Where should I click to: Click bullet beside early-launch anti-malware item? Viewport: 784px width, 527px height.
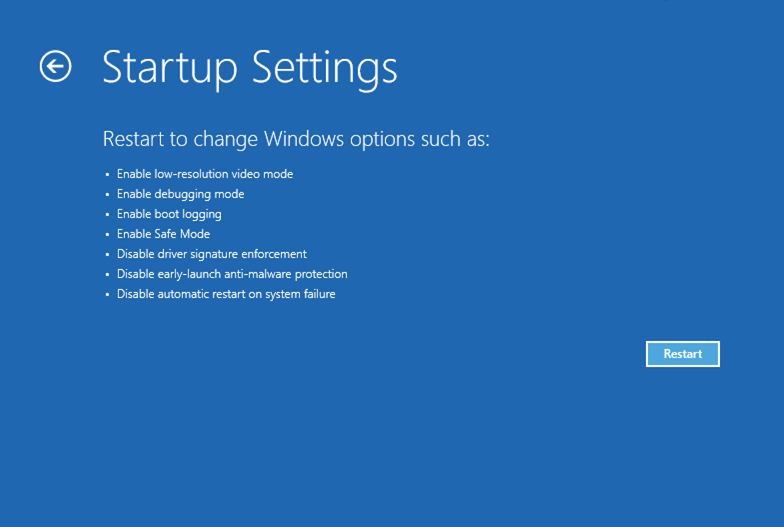click(x=107, y=274)
